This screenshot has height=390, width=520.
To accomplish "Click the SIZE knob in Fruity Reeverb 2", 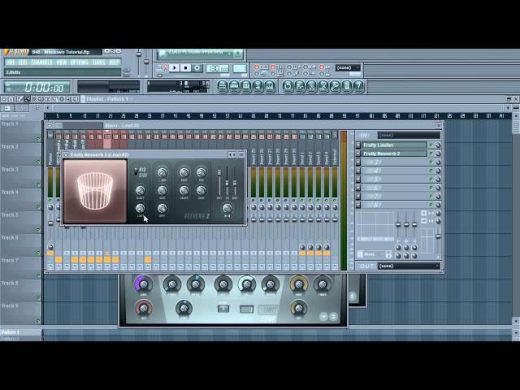I will click(162, 191).
